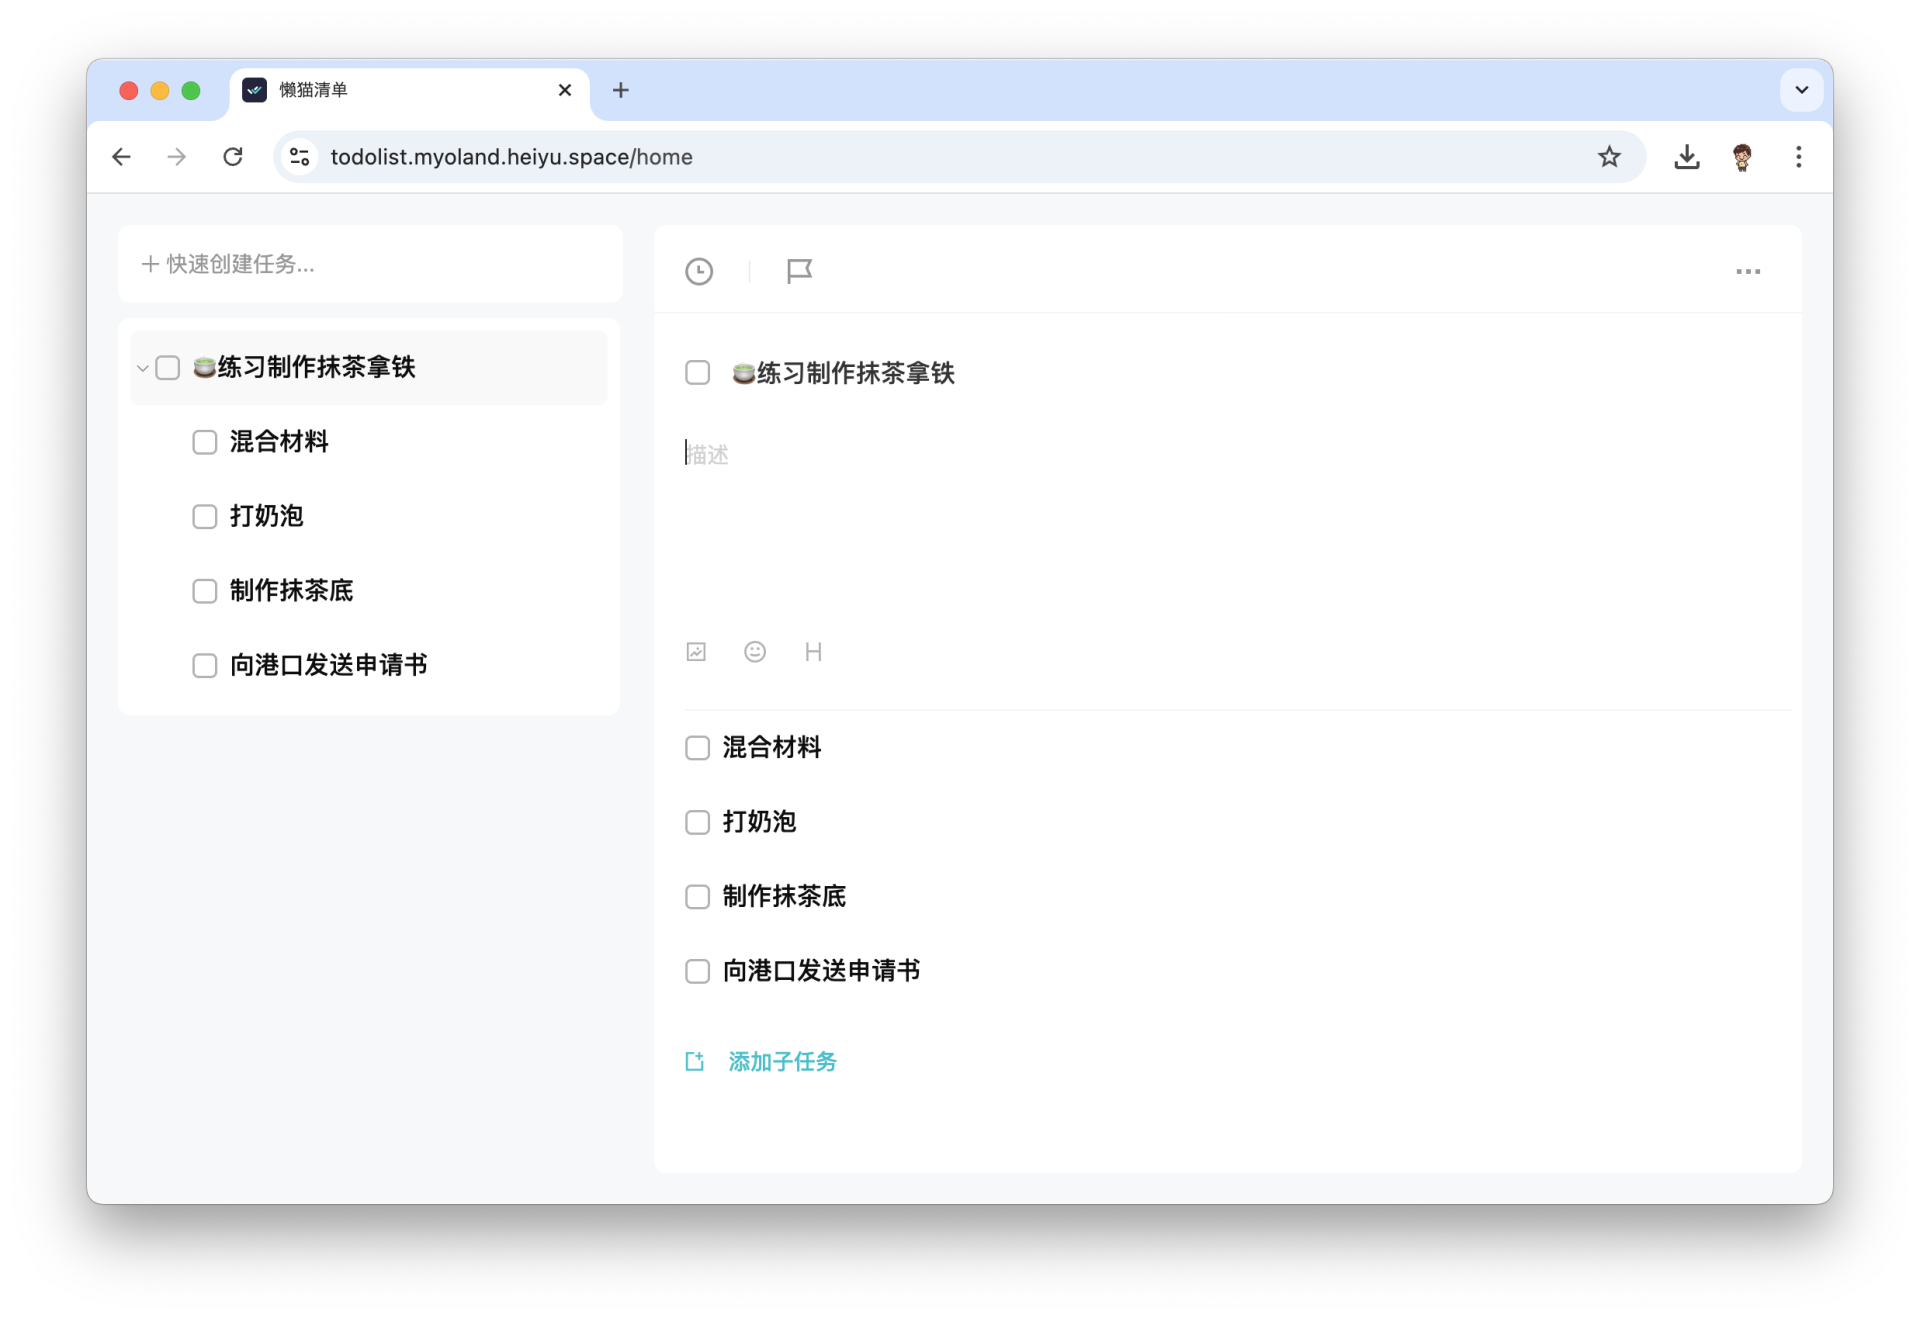Image resolution: width=1920 pixels, height=1319 pixels.
Task: Open the three-dots more options menu
Action: point(1747,271)
